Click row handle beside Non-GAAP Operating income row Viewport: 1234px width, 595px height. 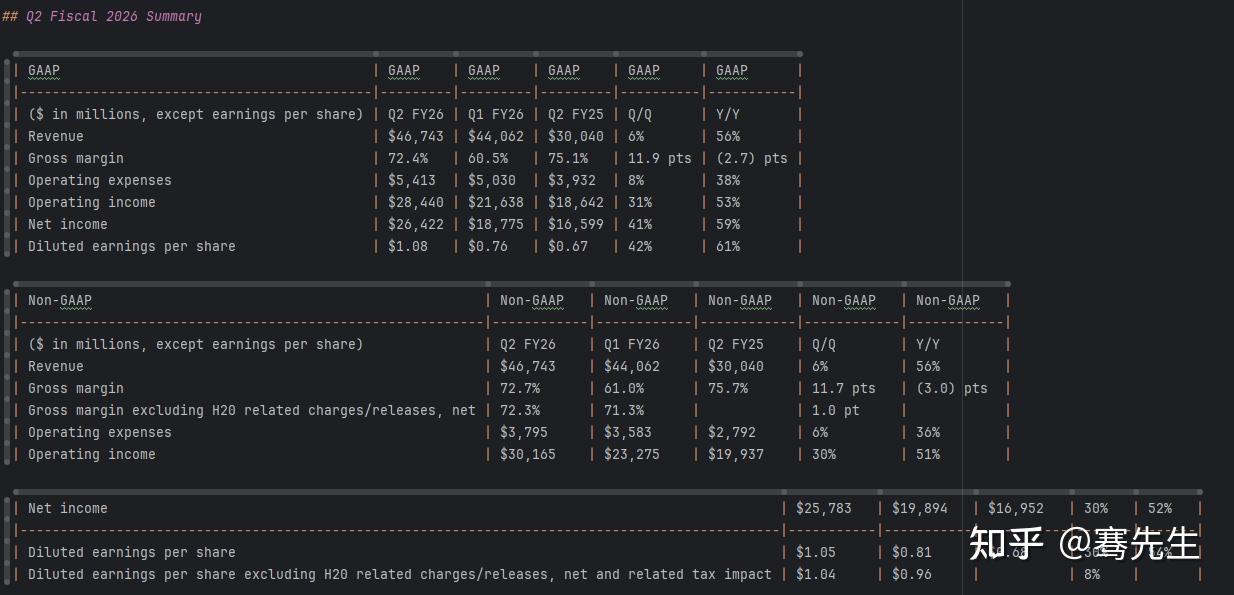[8, 454]
